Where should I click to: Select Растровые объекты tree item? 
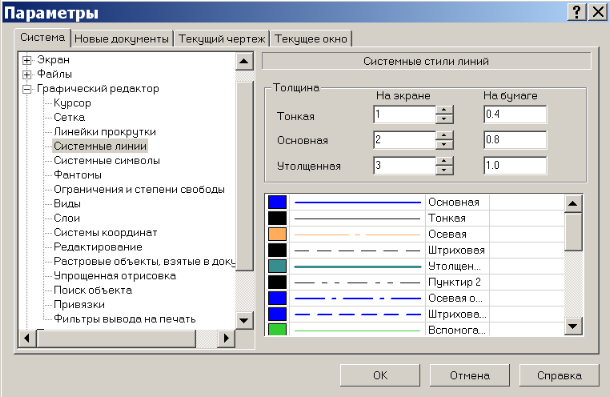point(144,261)
